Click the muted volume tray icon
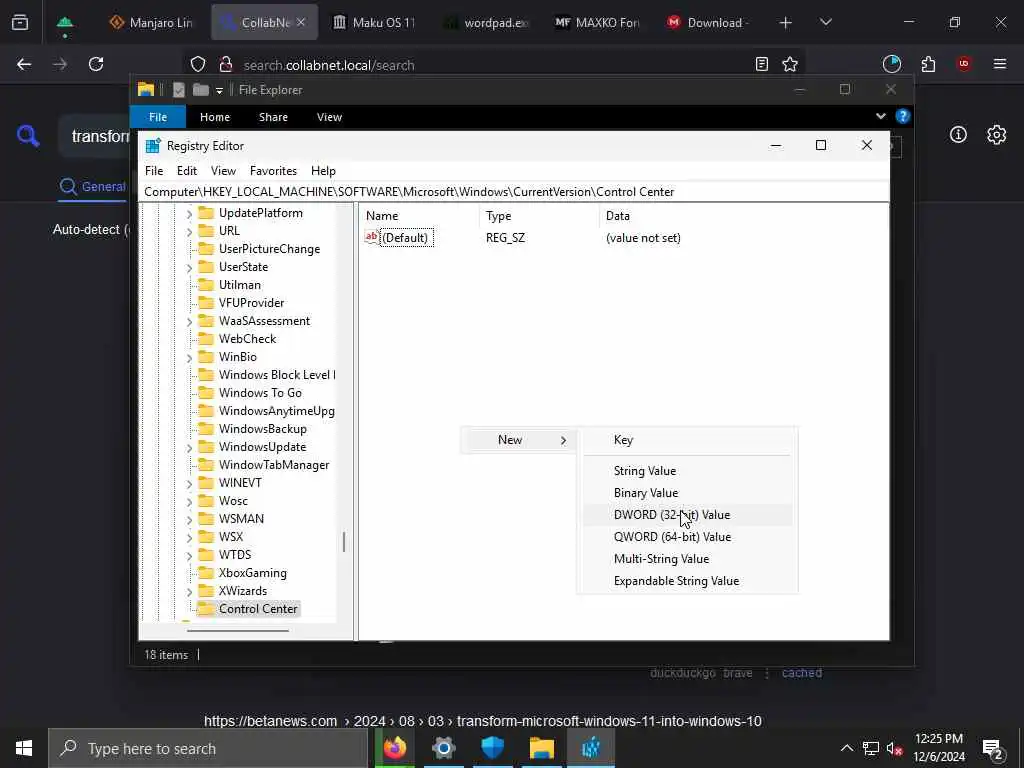The height and width of the screenshot is (768, 1024). click(x=894, y=748)
